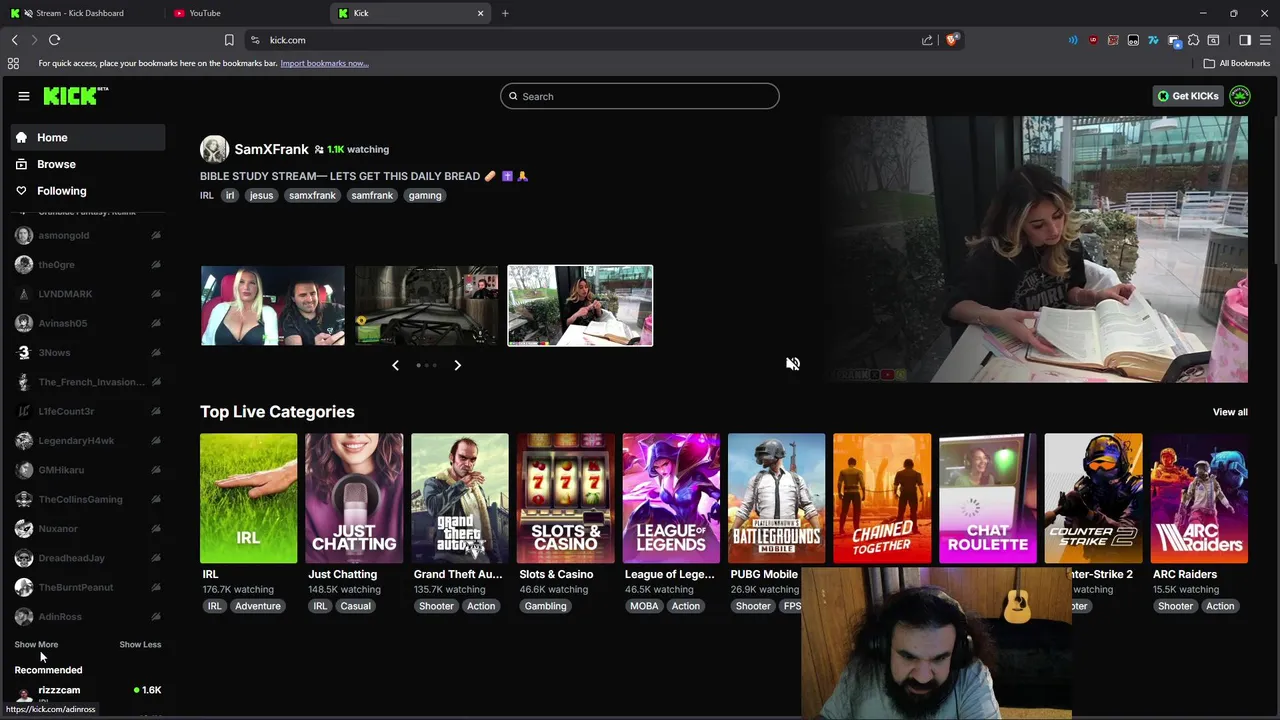Open the apps grid icon on bookmarks bar

13,63
